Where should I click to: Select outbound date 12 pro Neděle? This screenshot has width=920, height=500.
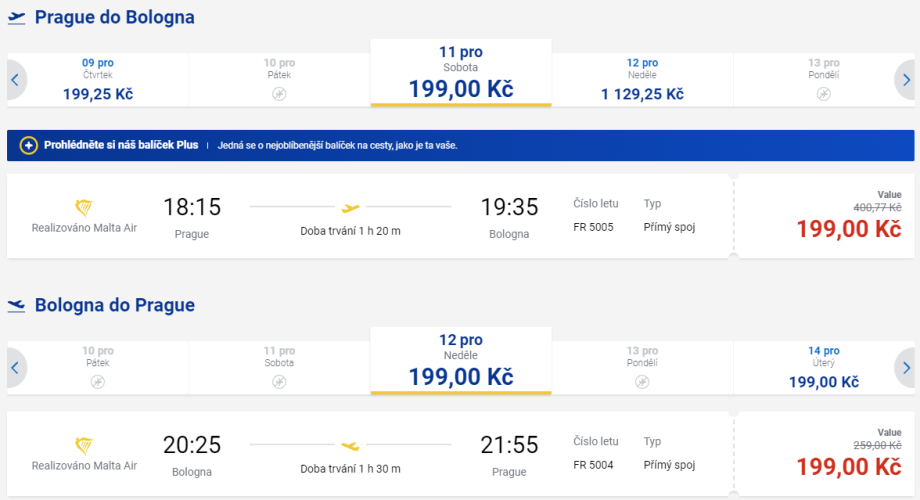(642, 80)
